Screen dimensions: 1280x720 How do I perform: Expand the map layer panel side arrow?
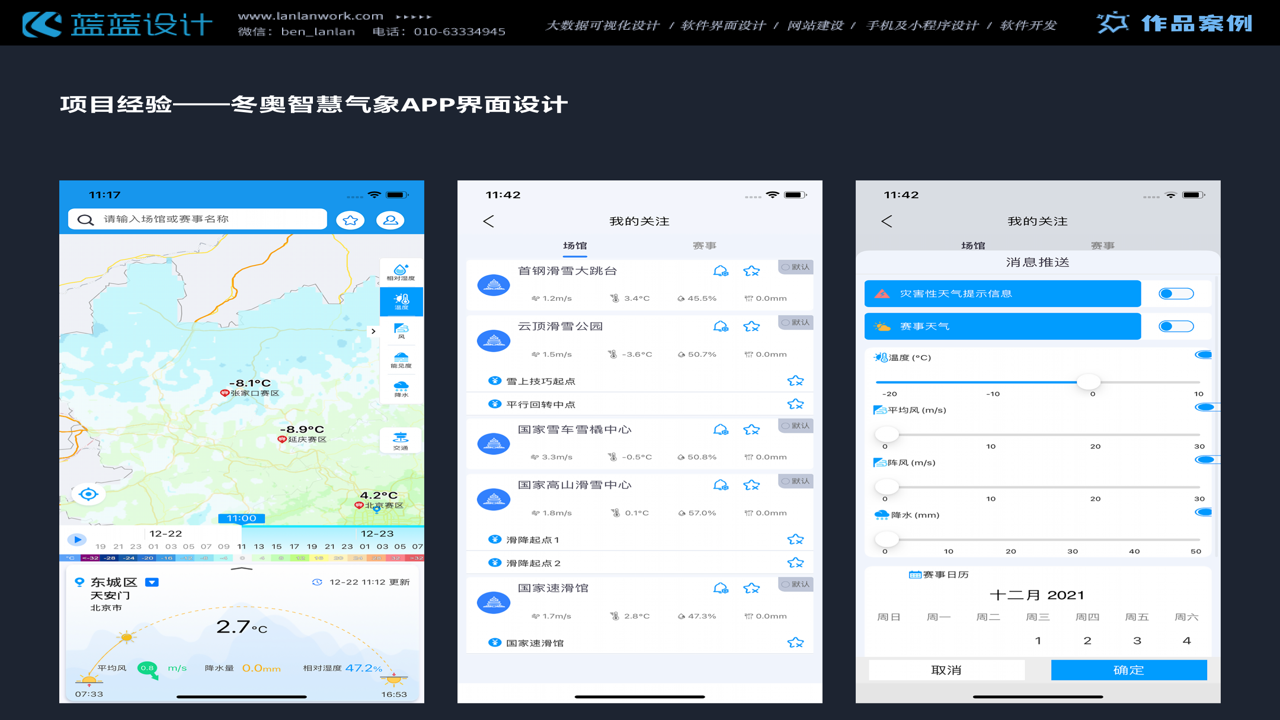[x=374, y=331]
